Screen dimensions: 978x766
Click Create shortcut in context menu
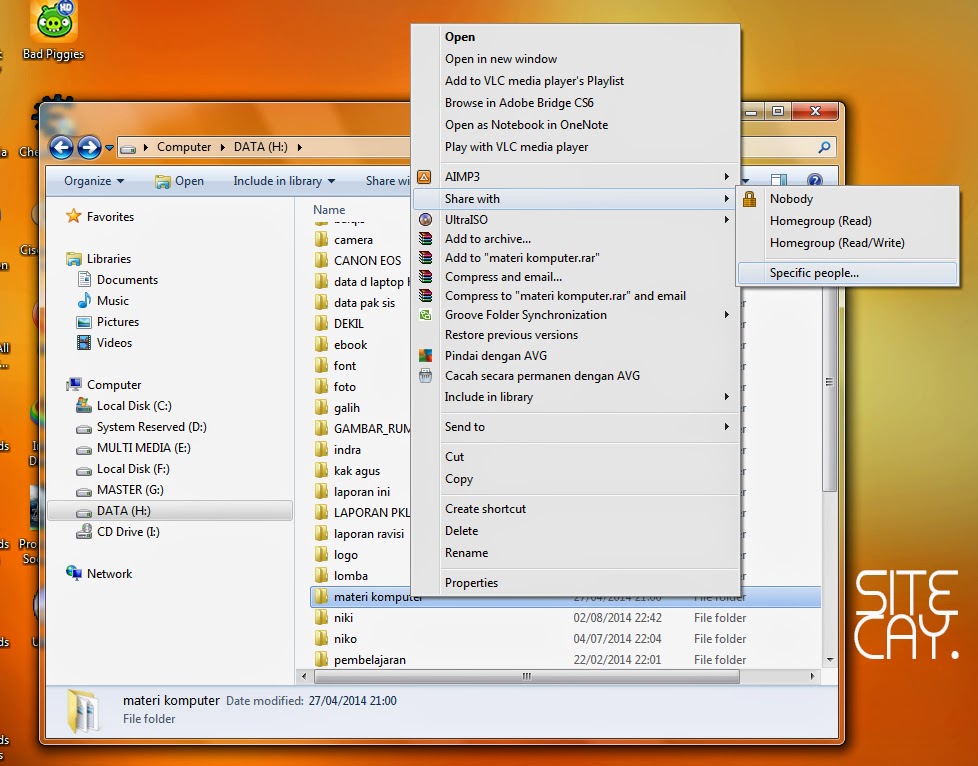[575, 508]
